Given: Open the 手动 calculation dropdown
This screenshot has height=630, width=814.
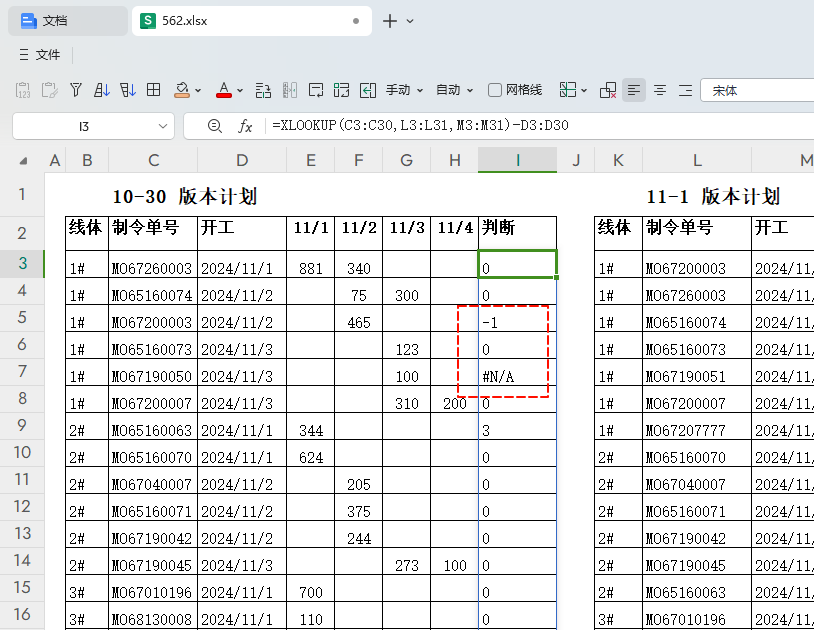Looking at the screenshot, I should pyautogui.click(x=404, y=90).
